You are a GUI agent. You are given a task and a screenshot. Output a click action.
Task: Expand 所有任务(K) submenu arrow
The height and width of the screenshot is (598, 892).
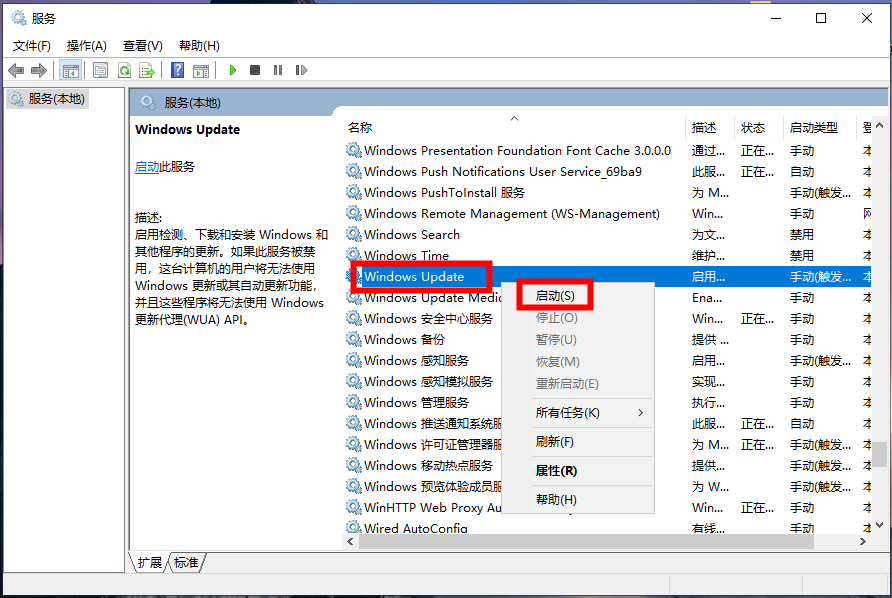pos(641,413)
